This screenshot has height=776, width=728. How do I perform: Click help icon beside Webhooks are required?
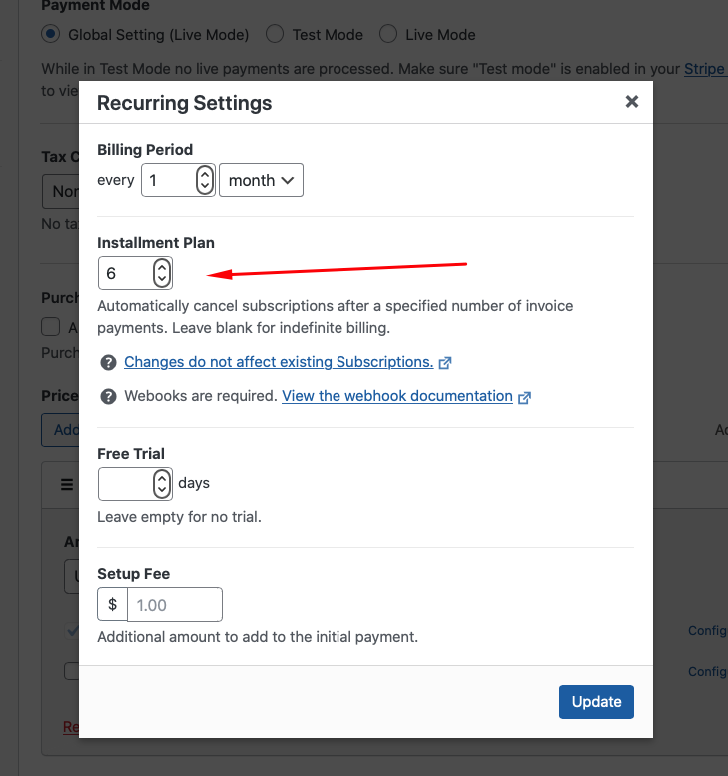(x=108, y=396)
